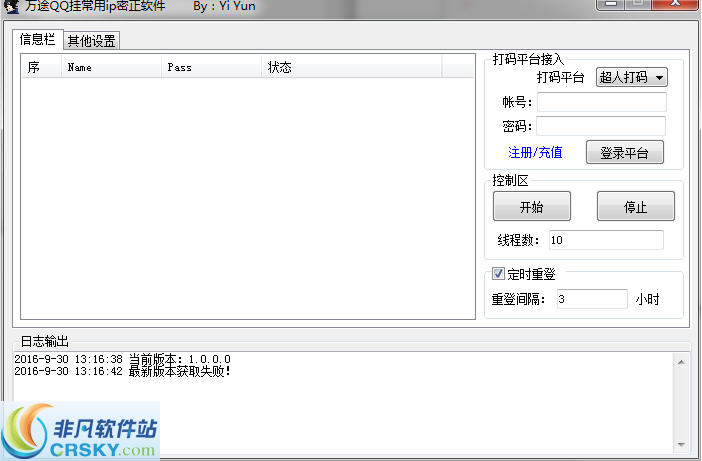Screen dimensions: 702x461
Task: Open the 注册/充值 link
Action: point(535,152)
